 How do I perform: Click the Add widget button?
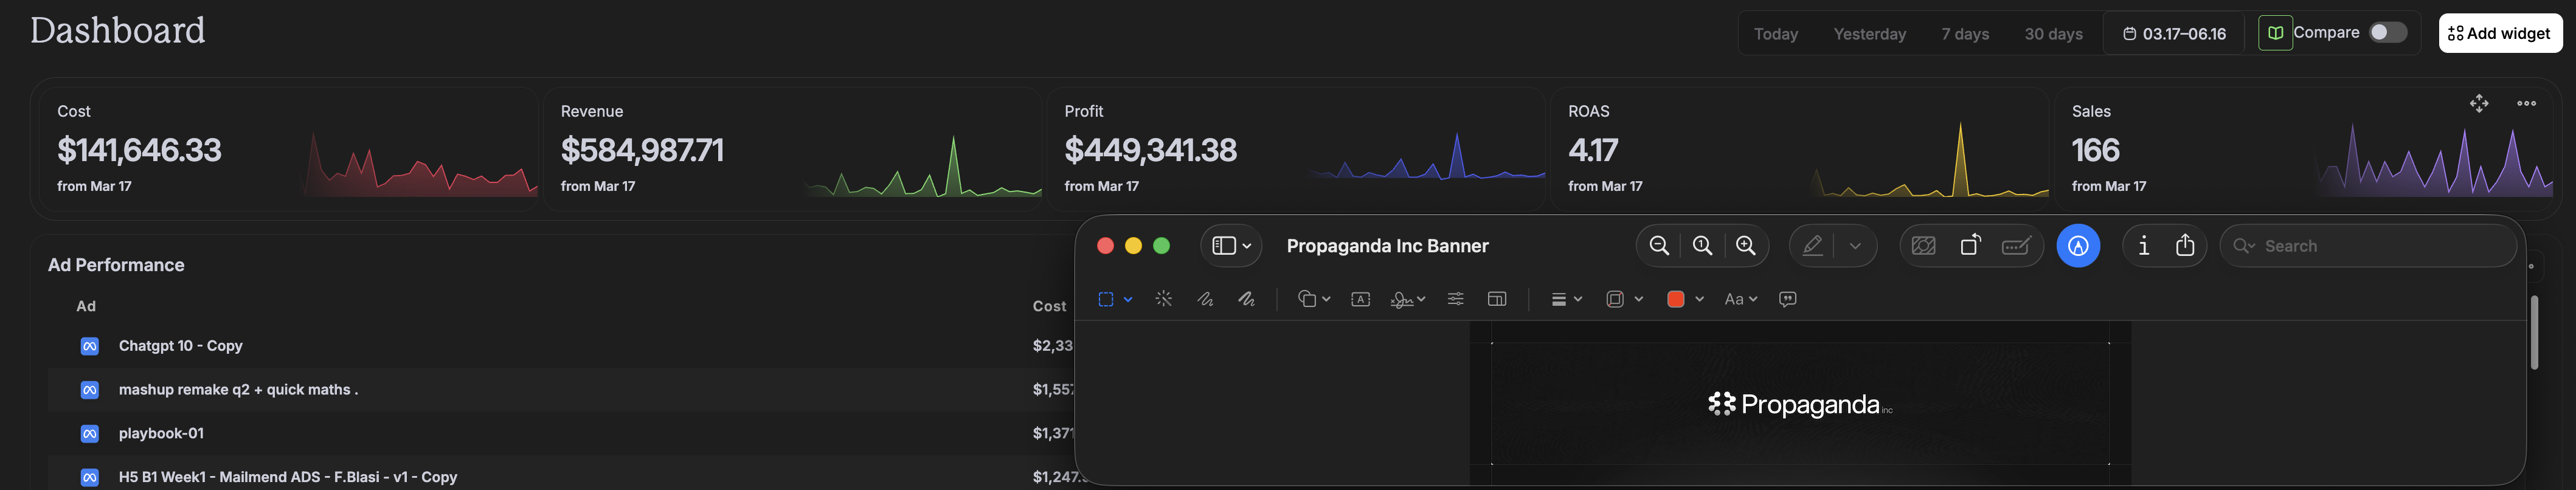click(x=2500, y=33)
